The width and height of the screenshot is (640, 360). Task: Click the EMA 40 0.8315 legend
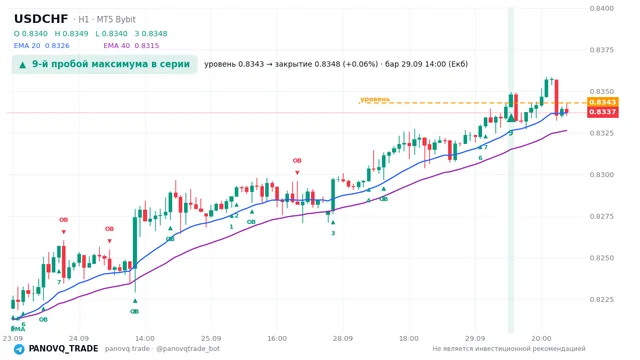coord(131,46)
